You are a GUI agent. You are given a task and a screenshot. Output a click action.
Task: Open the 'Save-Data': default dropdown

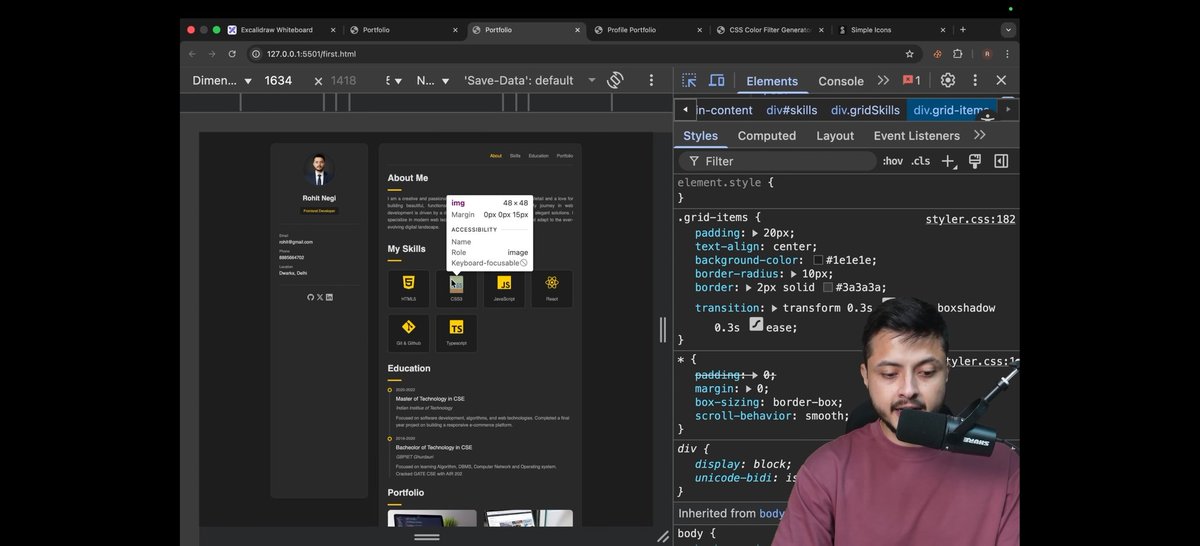pyautogui.click(x=529, y=80)
